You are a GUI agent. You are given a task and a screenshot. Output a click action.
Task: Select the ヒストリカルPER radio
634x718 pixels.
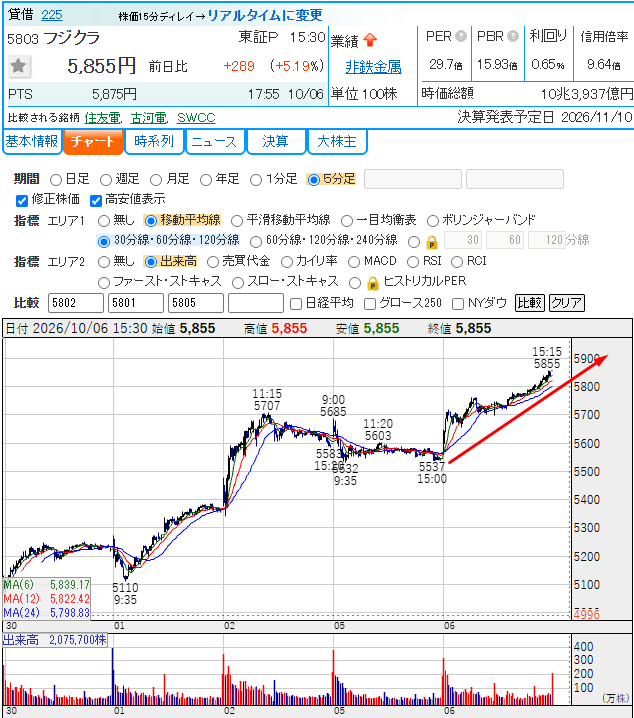coord(355,283)
